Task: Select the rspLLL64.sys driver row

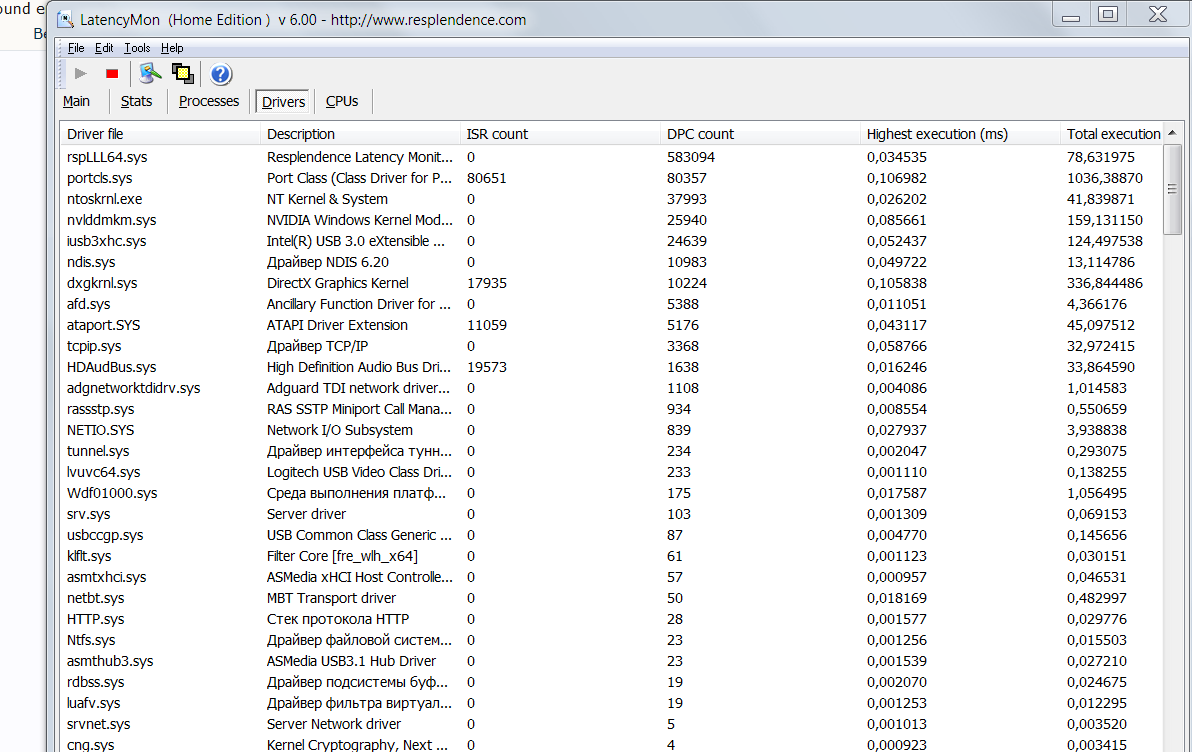Action: pyautogui.click(x=612, y=157)
